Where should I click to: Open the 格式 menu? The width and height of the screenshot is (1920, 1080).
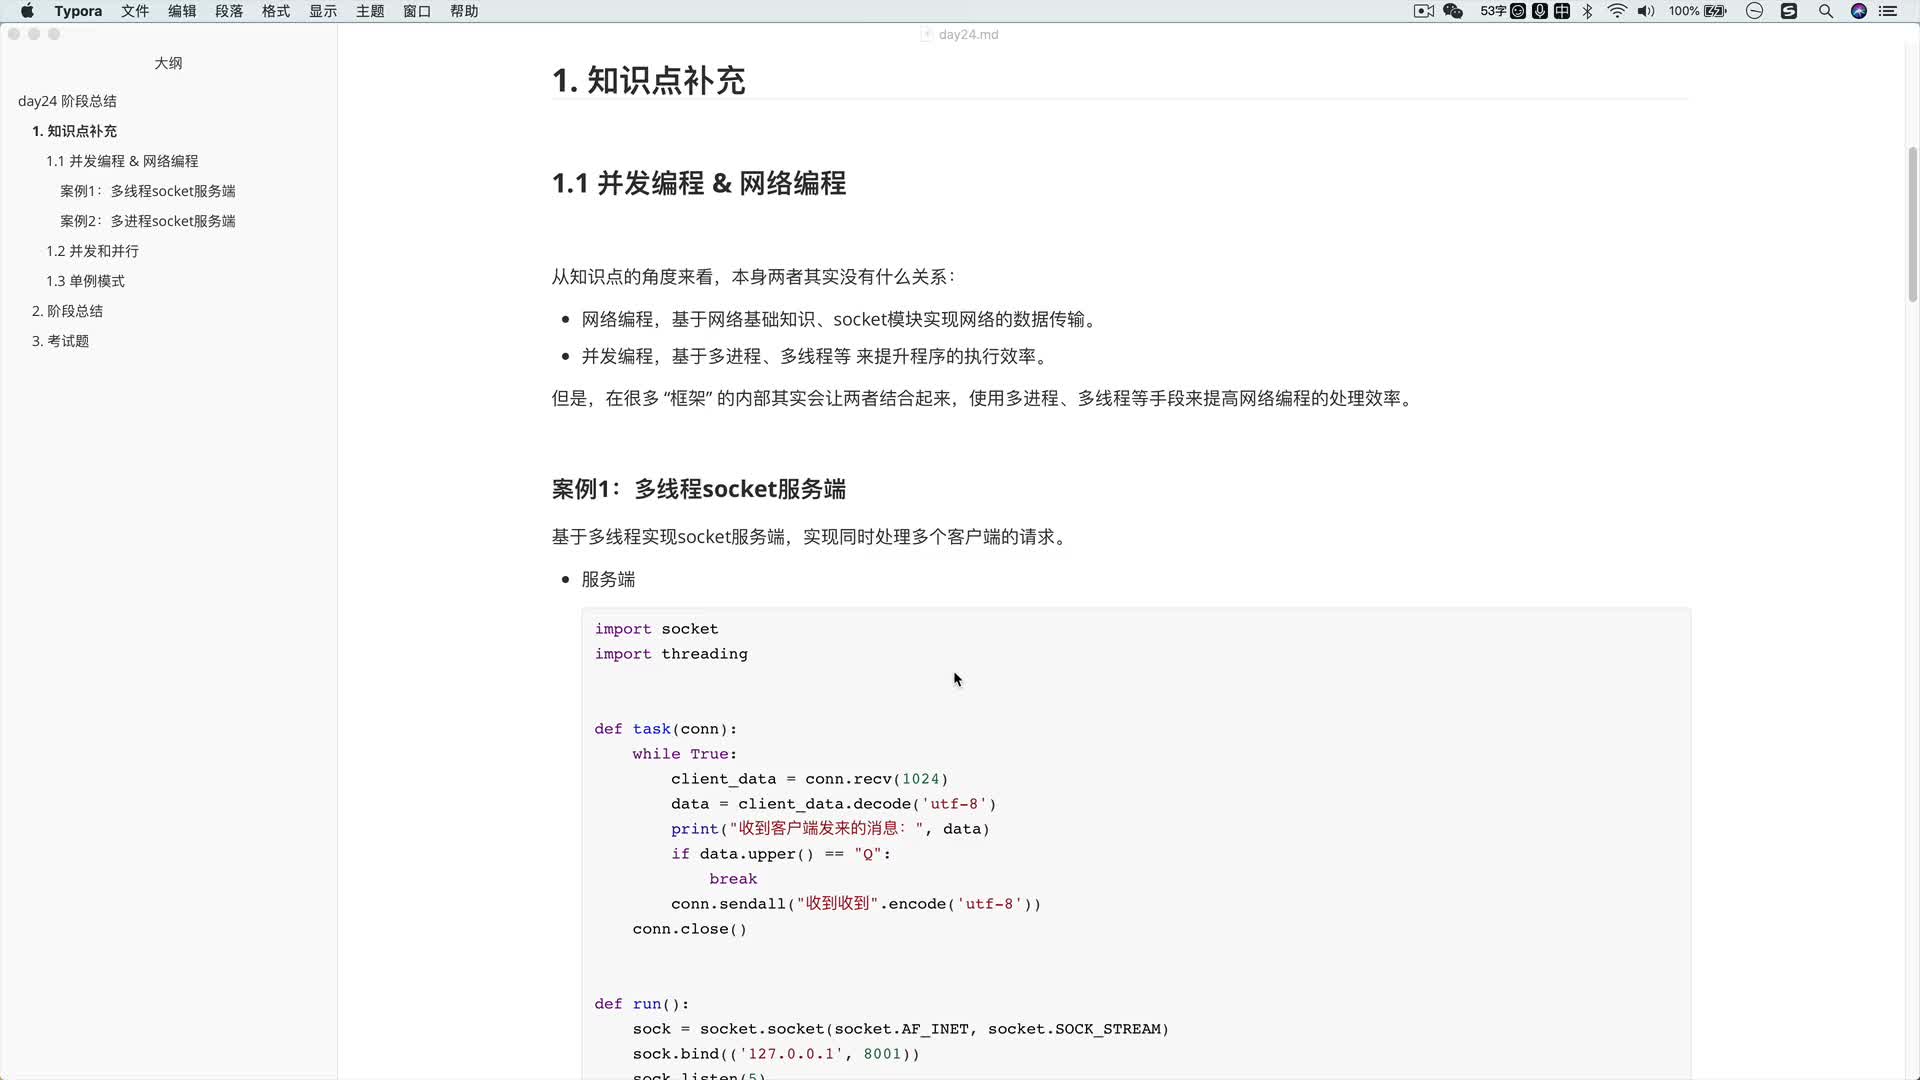pyautogui.click(x=276, y=11)
